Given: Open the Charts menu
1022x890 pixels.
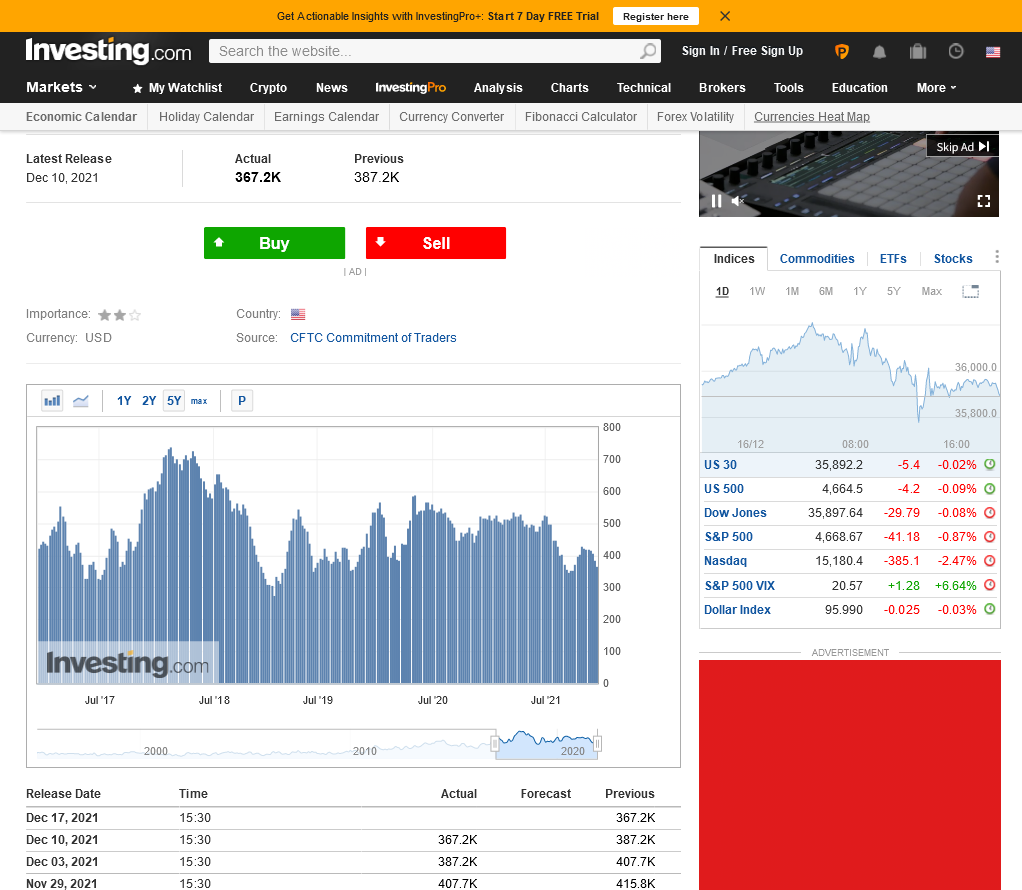Looking at the screenshot, I should [x=570, y=88].
